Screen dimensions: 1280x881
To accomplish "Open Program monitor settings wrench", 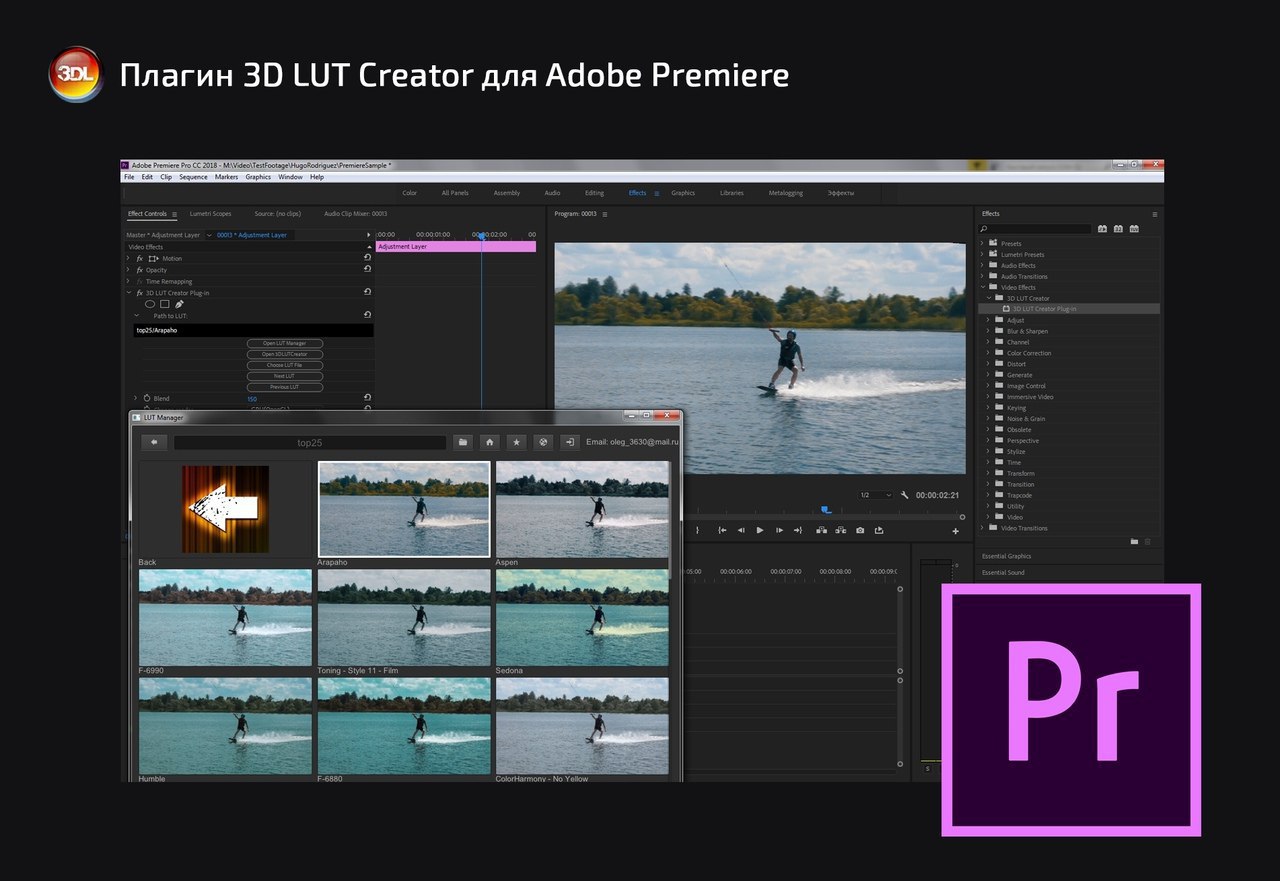I will (904, 495).
